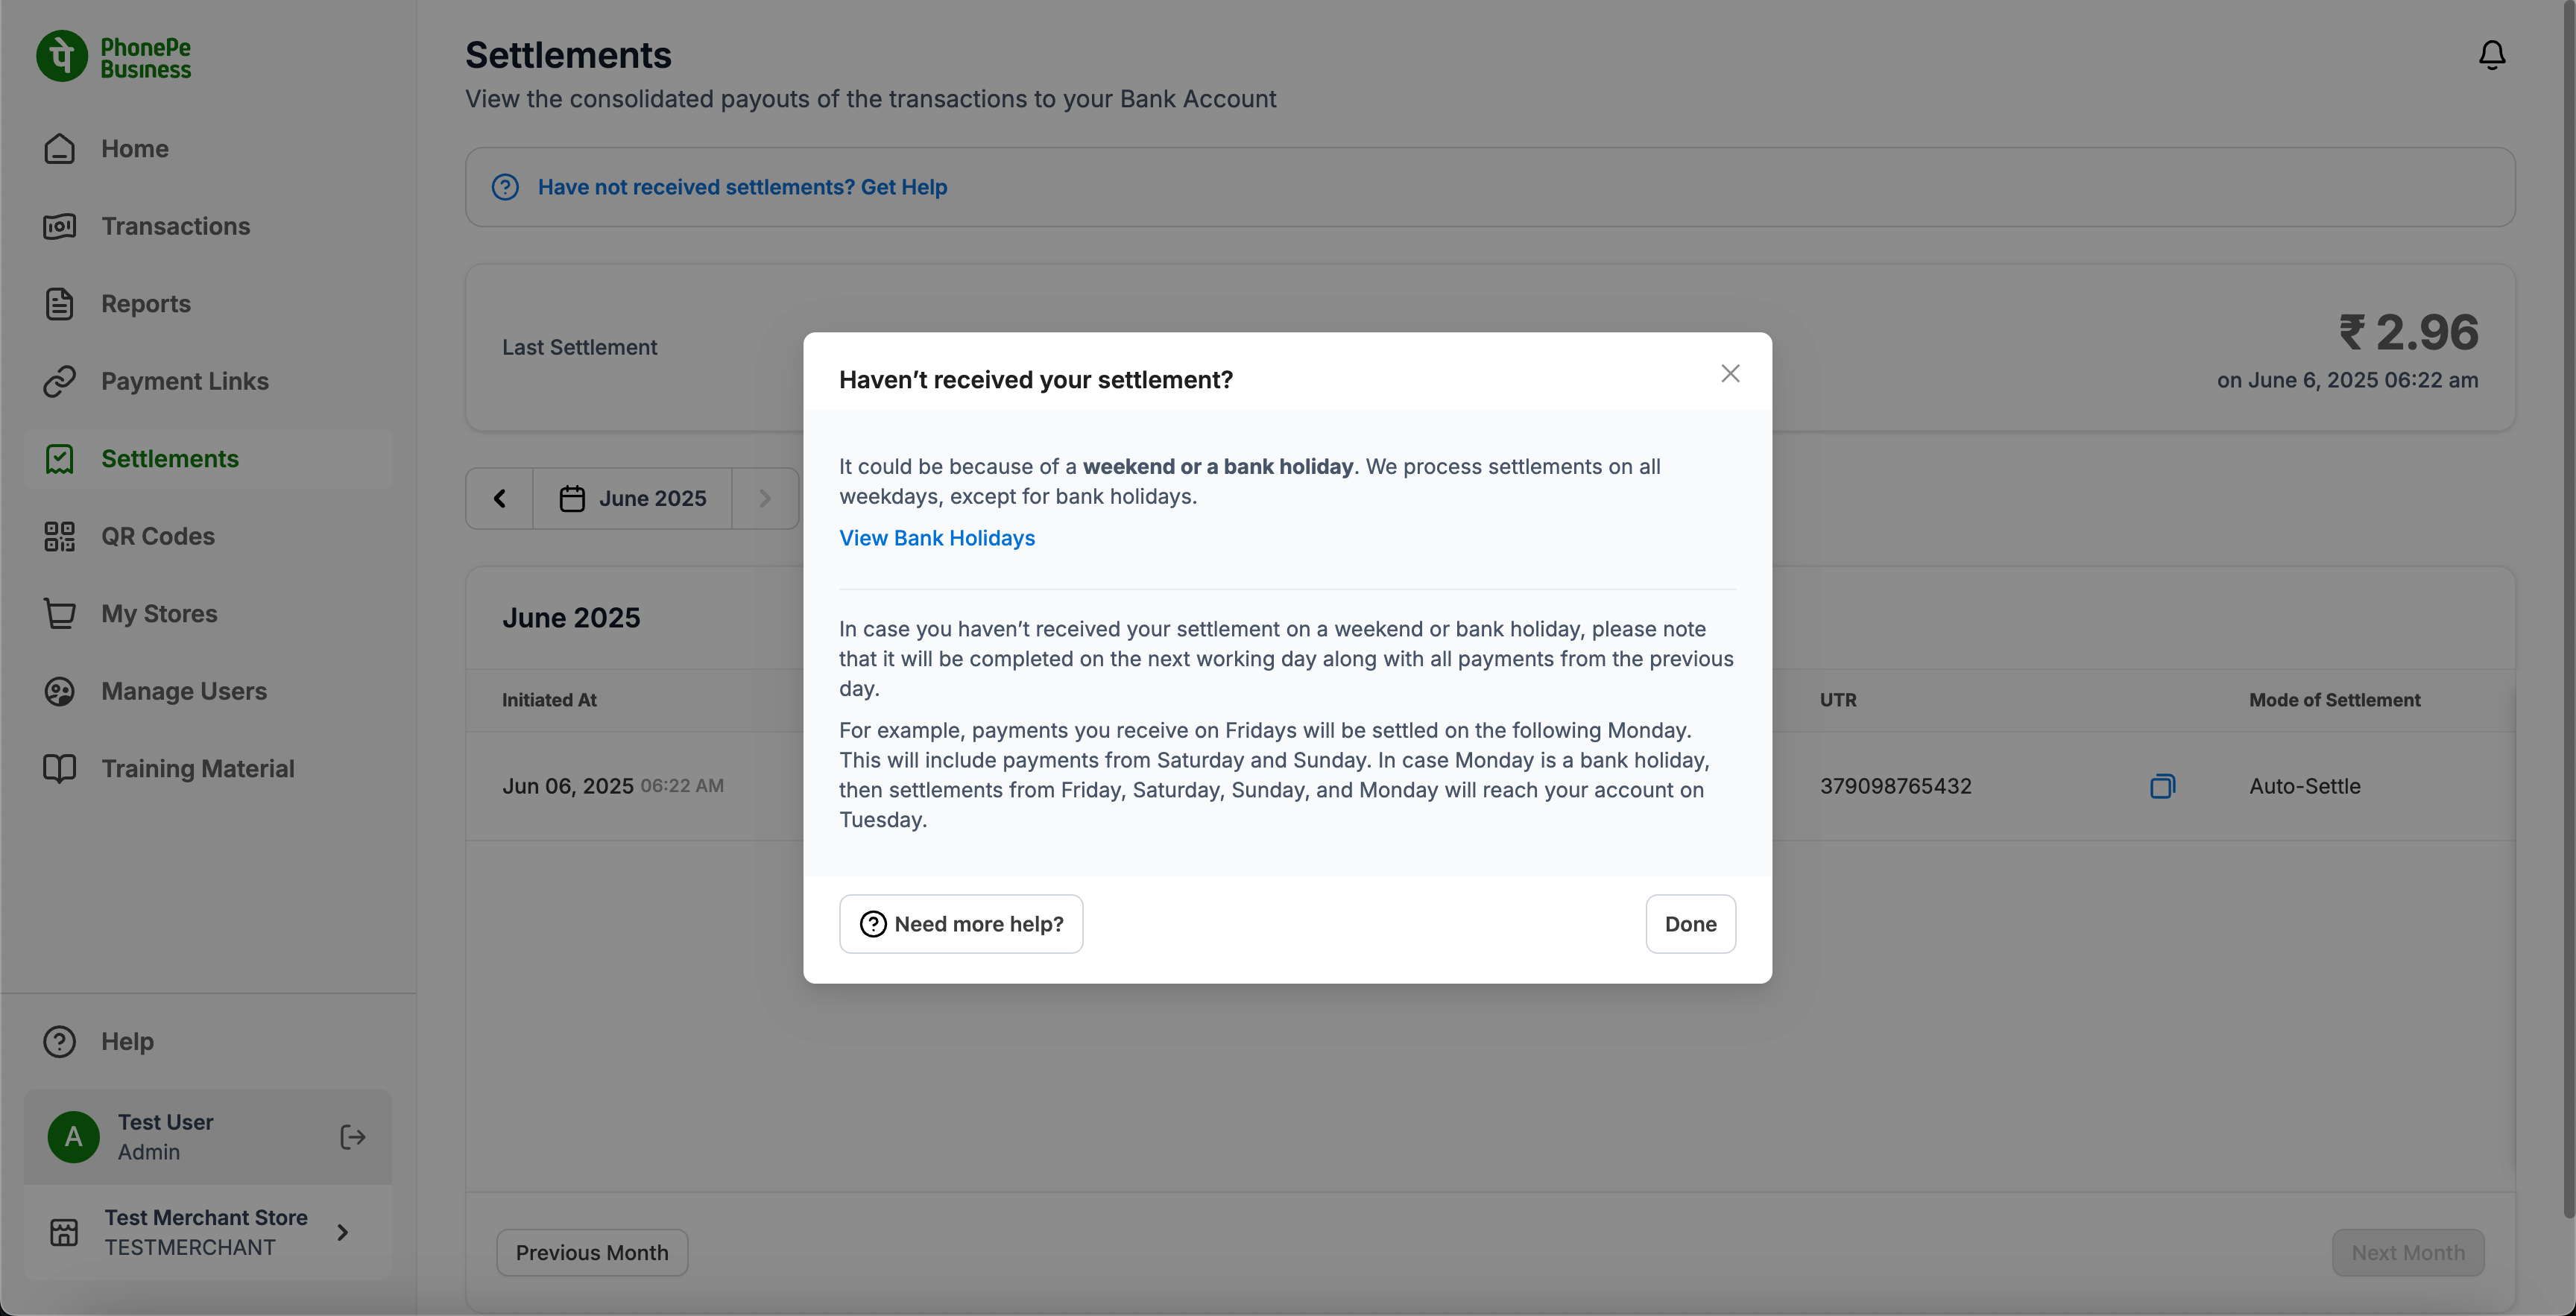Click the logout icon next to Test User
The width and height of the screenshot is (2576, 1316).
coord(352,1137)
